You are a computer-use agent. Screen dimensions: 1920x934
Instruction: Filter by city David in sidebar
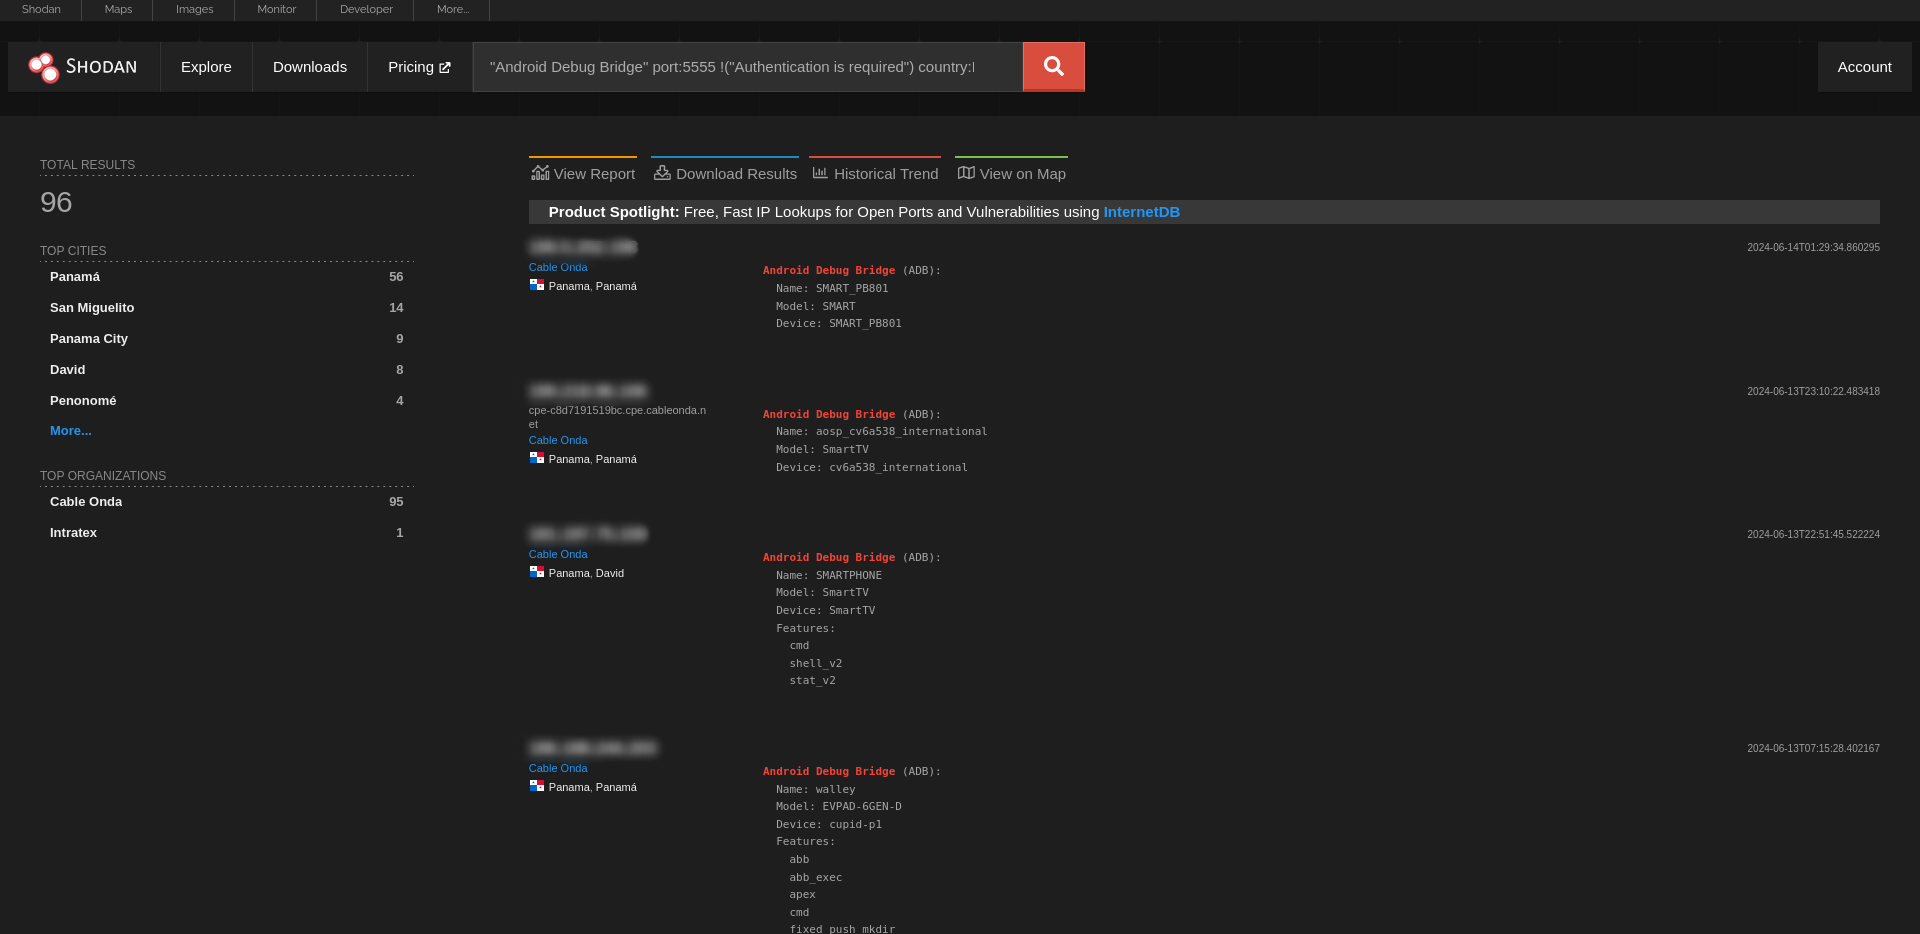point(68,370)
